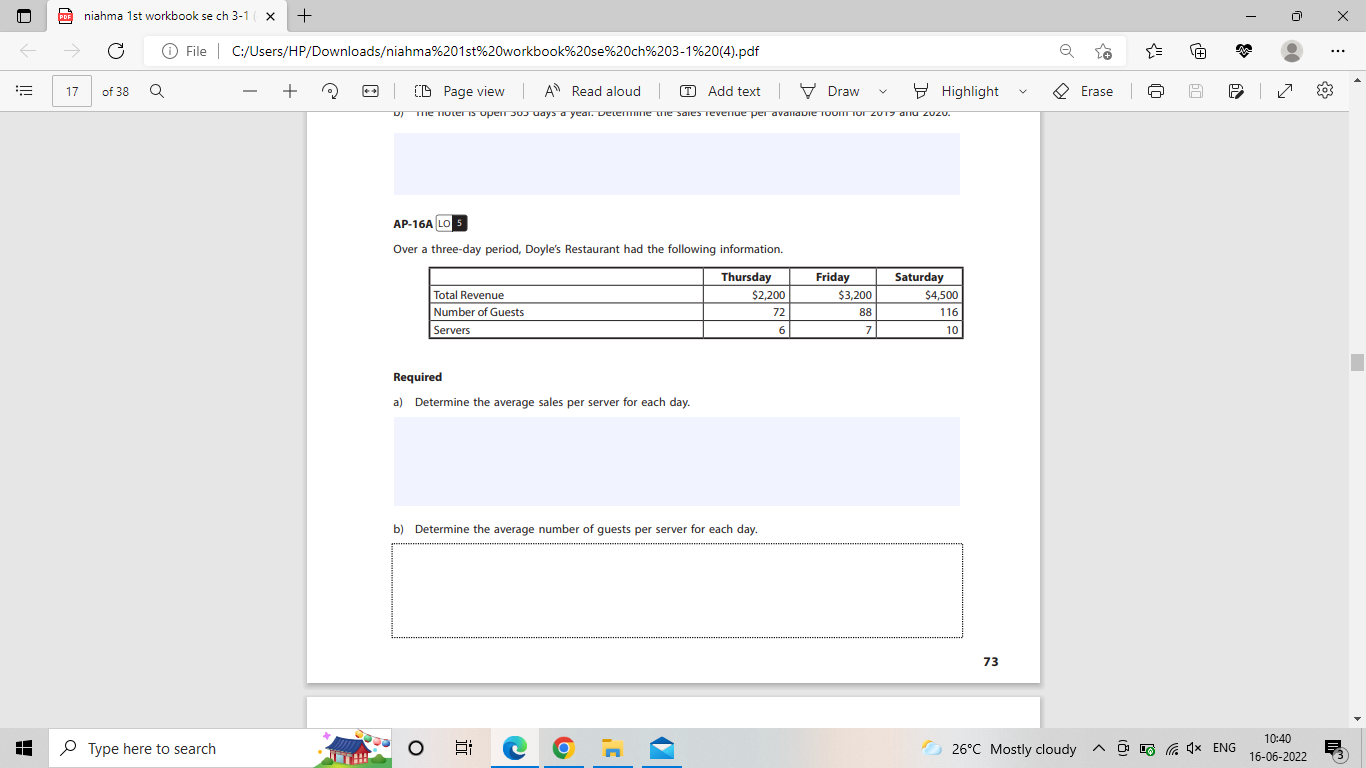Select the Erase tool
The height and width of the screenshot is (768, 1366).
pos(1085,91)
